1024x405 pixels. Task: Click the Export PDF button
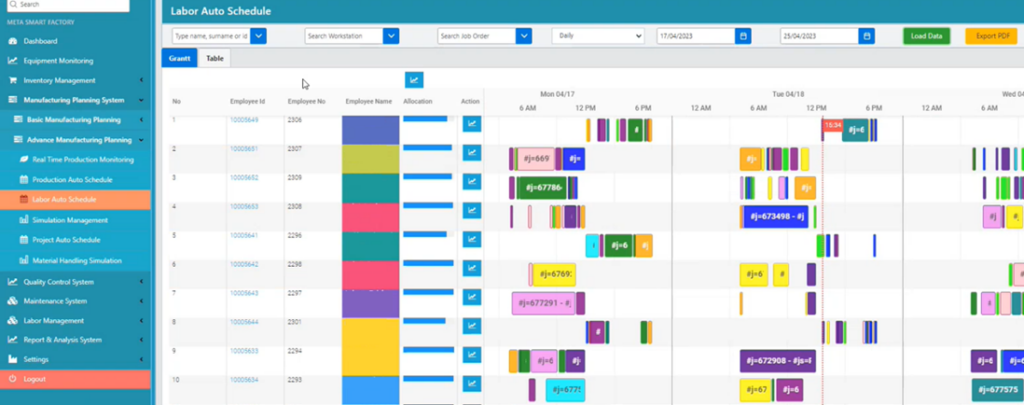click(990, 36)
